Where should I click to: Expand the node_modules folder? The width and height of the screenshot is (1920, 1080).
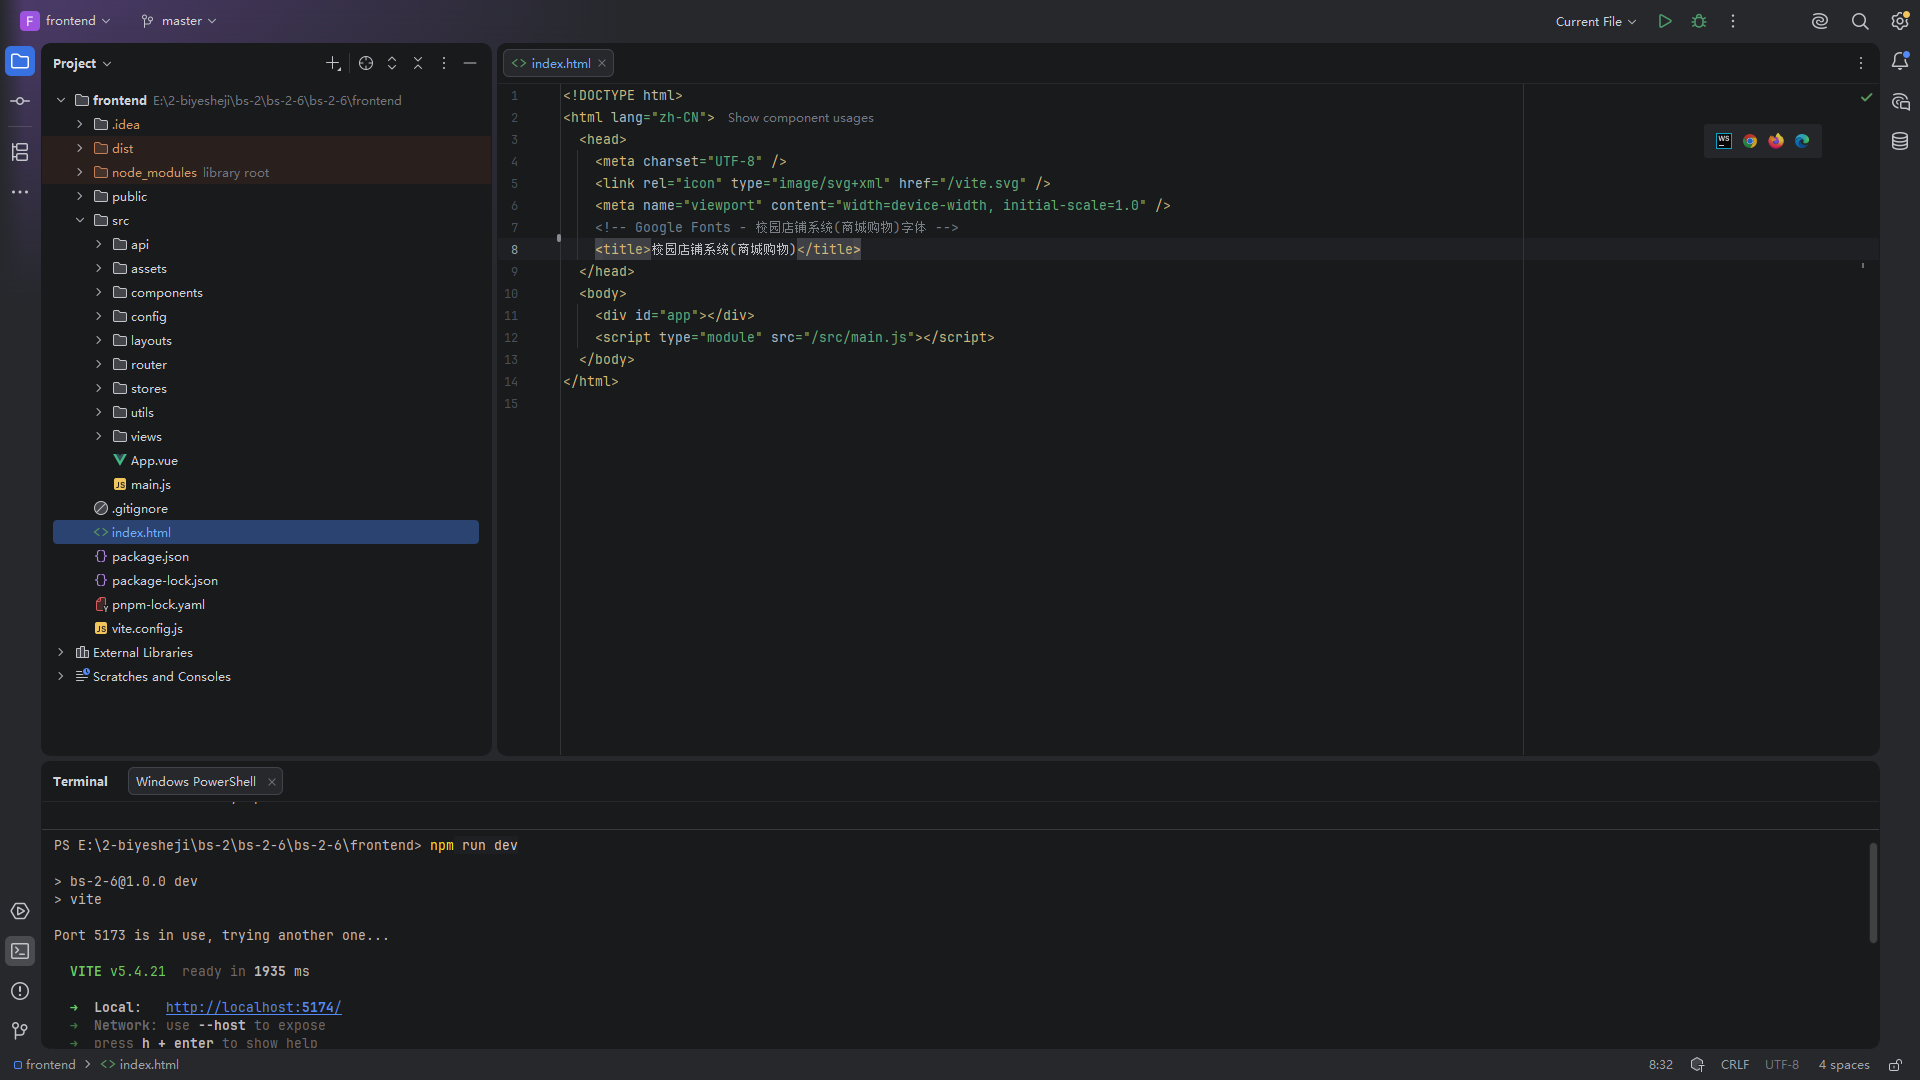coord(80,172)
